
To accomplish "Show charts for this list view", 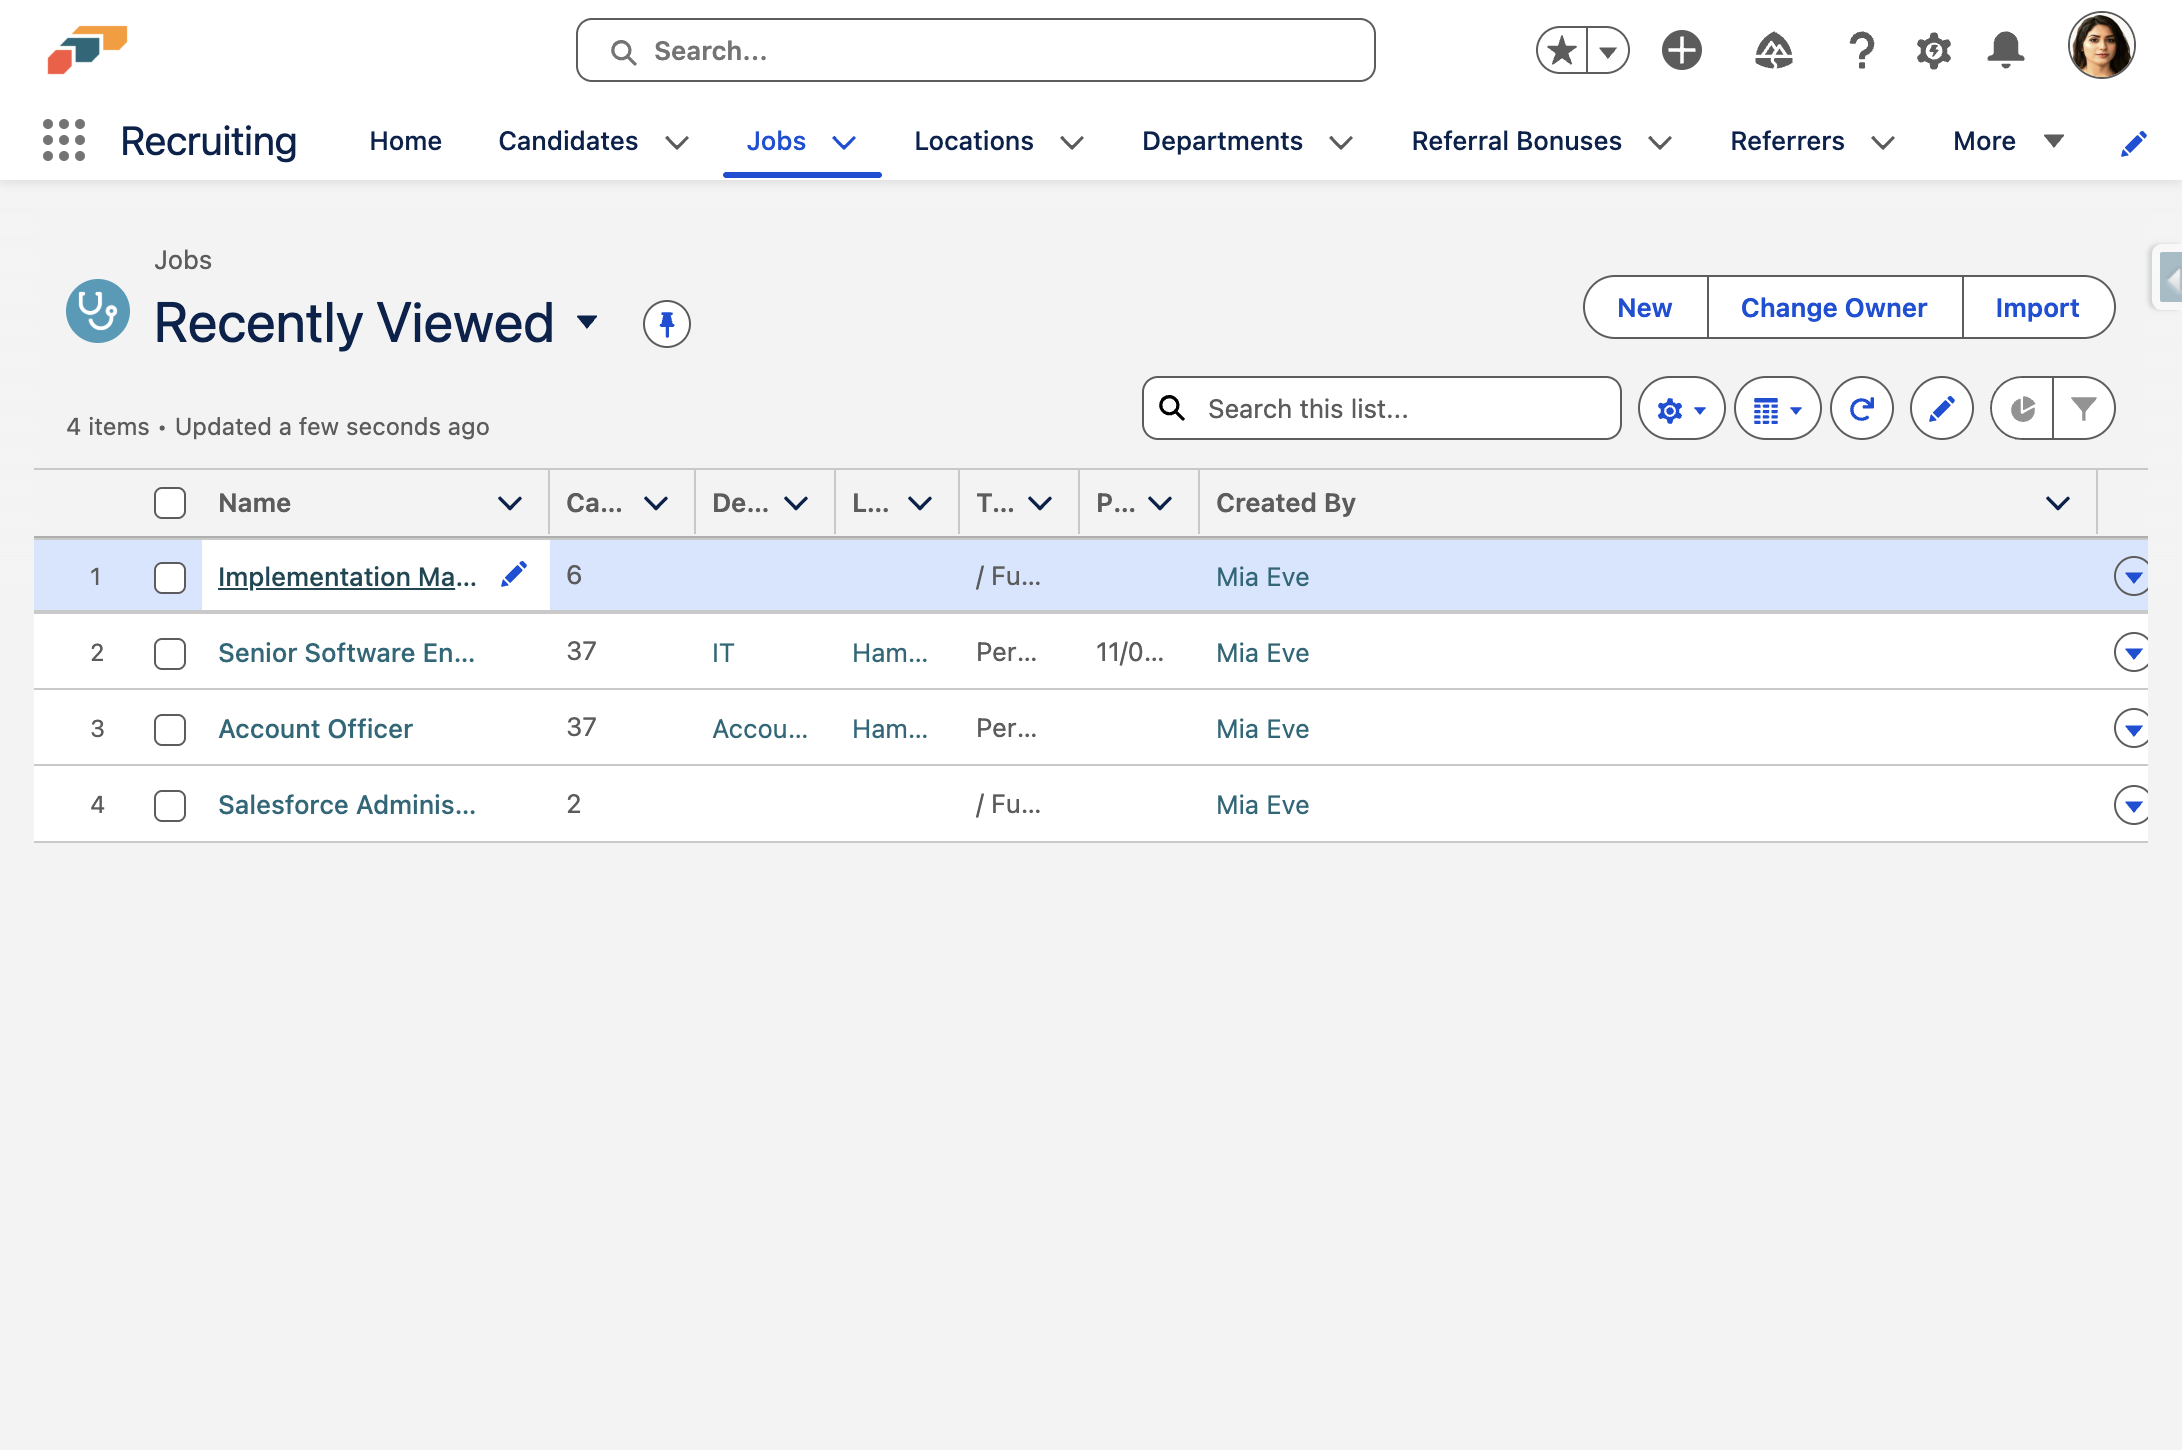I will (x=2022, y=408).
